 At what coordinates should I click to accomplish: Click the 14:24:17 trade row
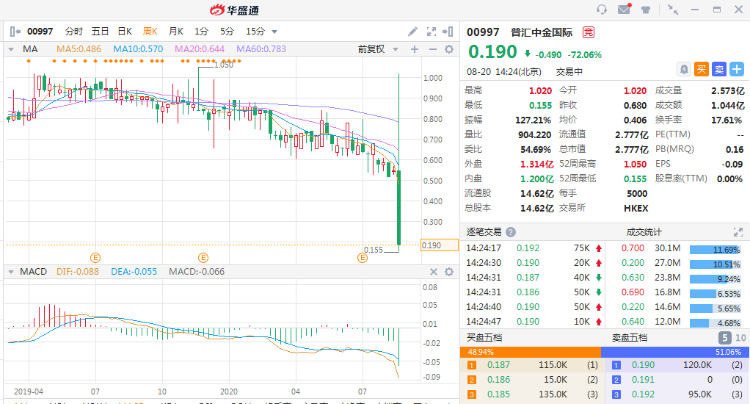pyautogui.click(x=533, y=248)
